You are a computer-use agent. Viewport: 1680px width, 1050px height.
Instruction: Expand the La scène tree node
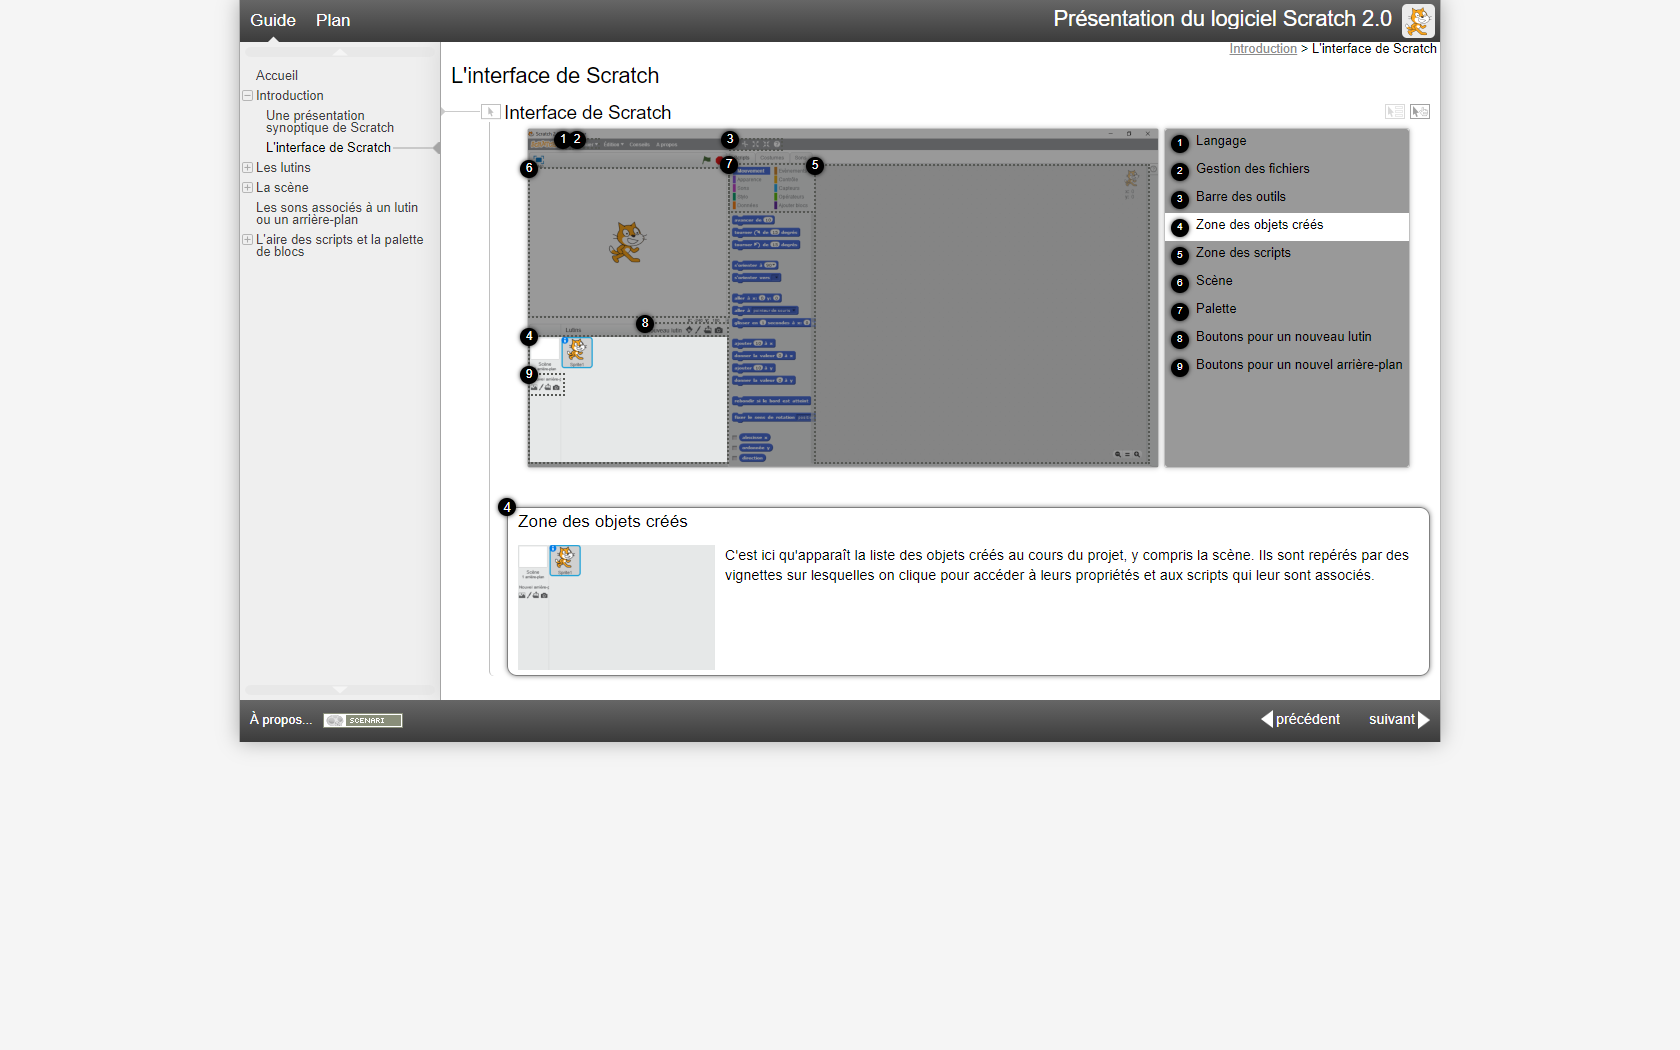[247, 188]
